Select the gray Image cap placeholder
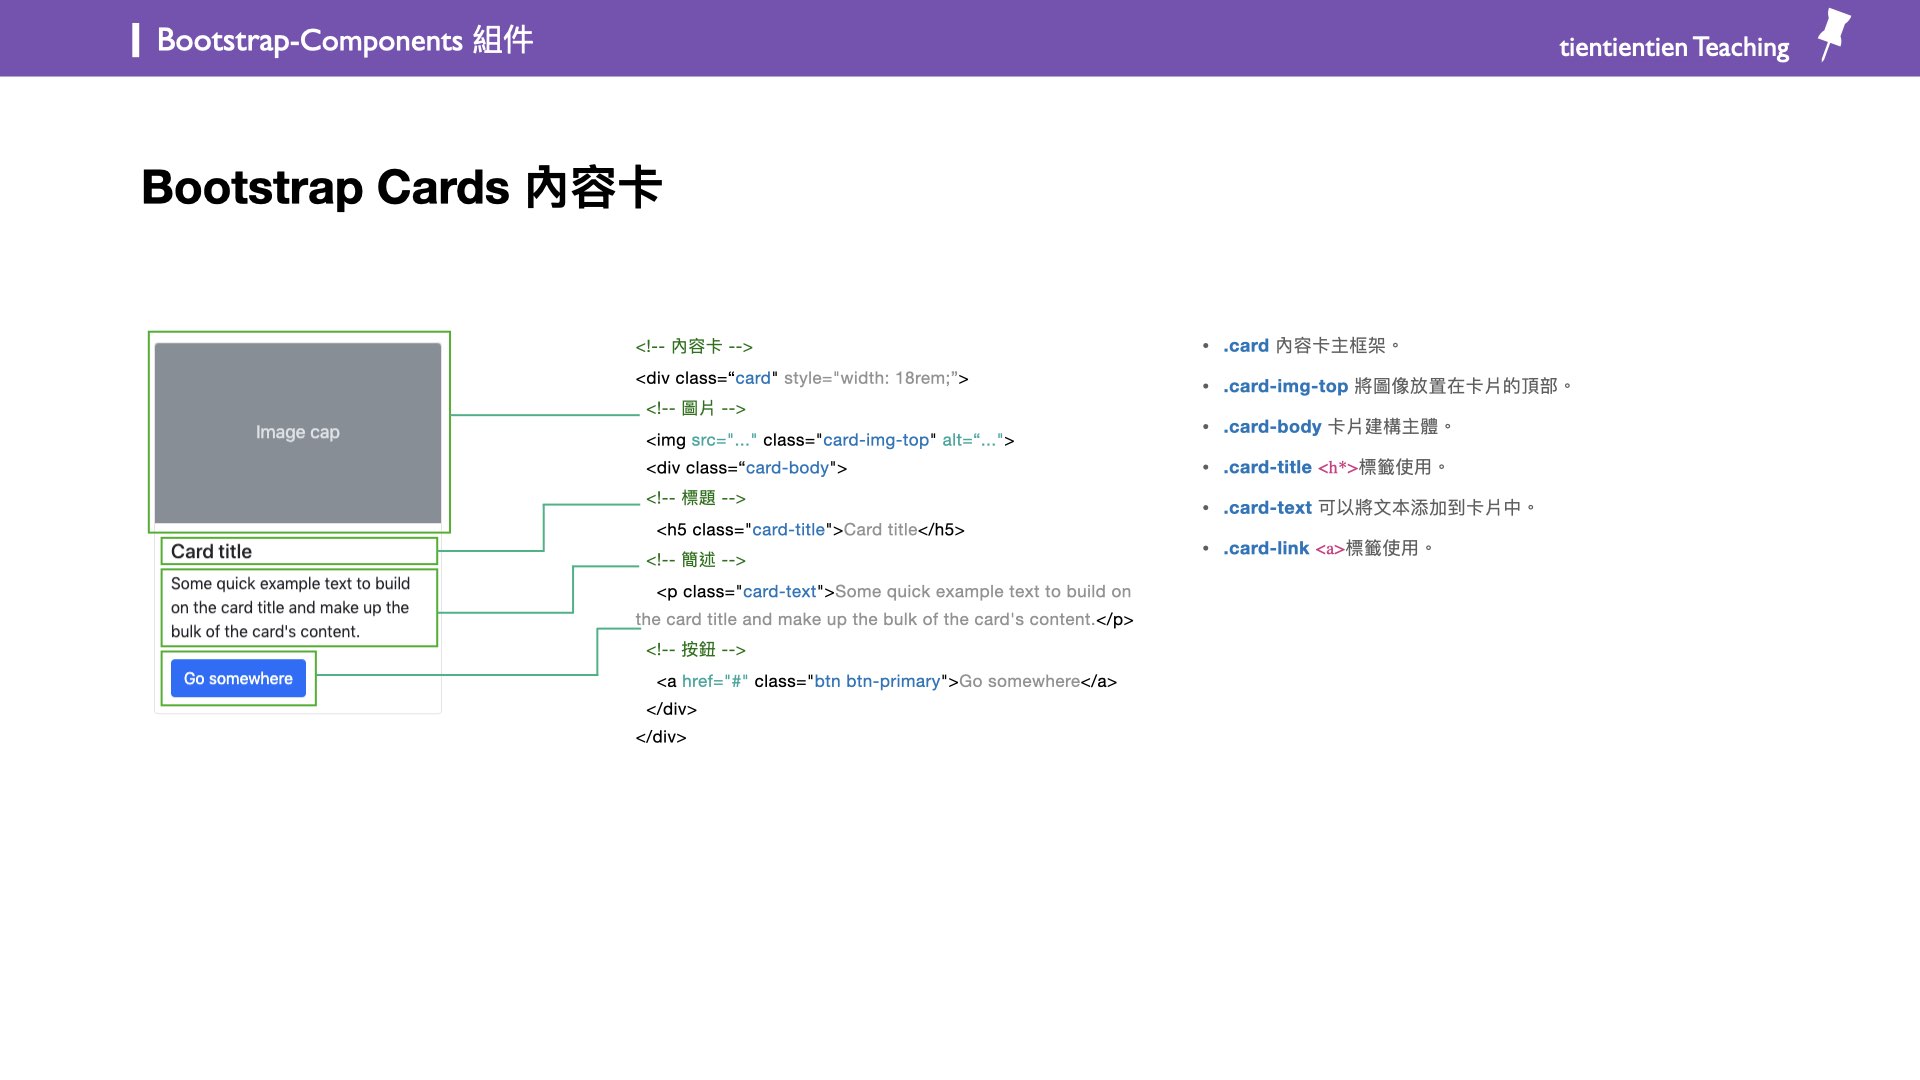Image resolution: width=1920 pixels, height=1080 pixels. pyautogui.click(x=297, y=432)
